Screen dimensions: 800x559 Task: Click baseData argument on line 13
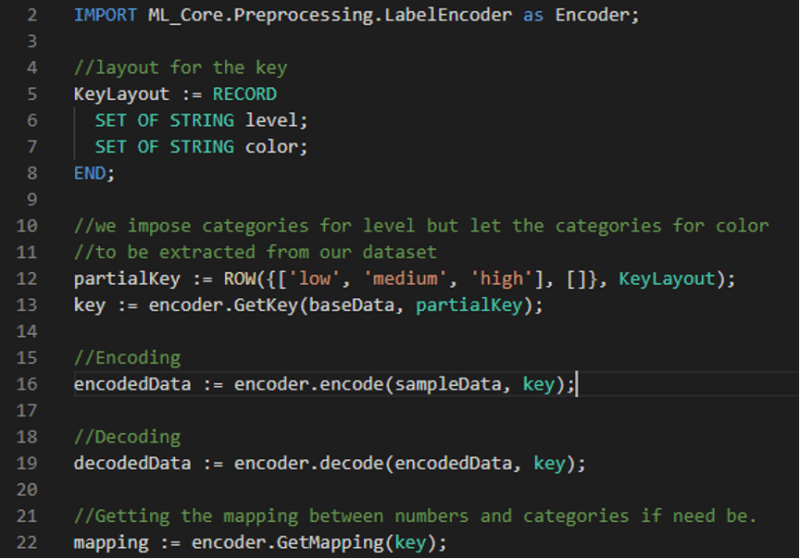point(352,305)
